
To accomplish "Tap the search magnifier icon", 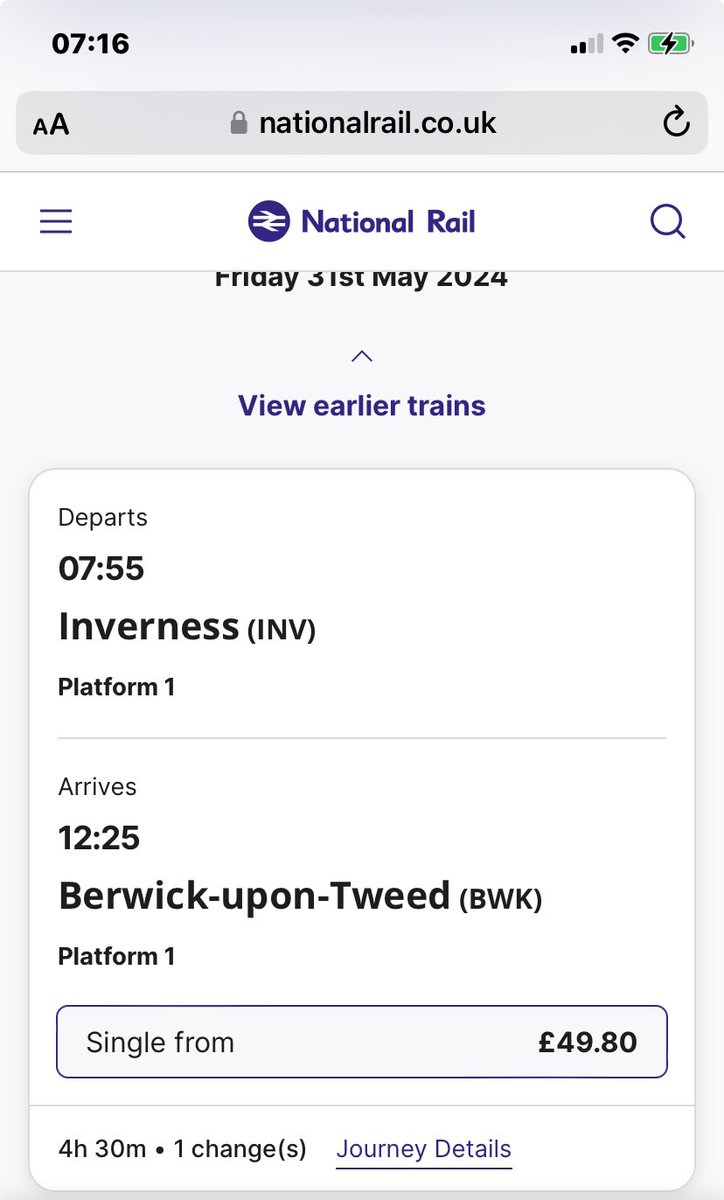I will [x=667, y=221].
